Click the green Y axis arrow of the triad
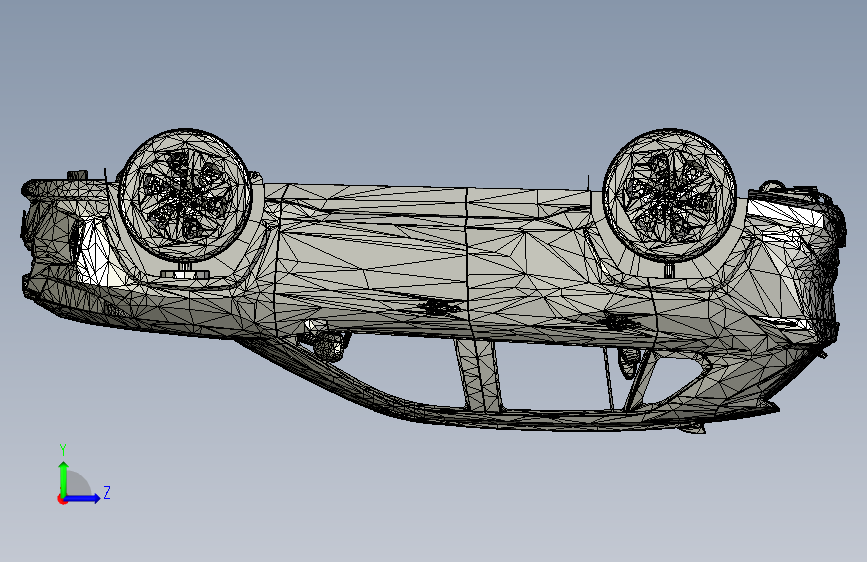Screen dimensions: 867x562 click(64, 478)
